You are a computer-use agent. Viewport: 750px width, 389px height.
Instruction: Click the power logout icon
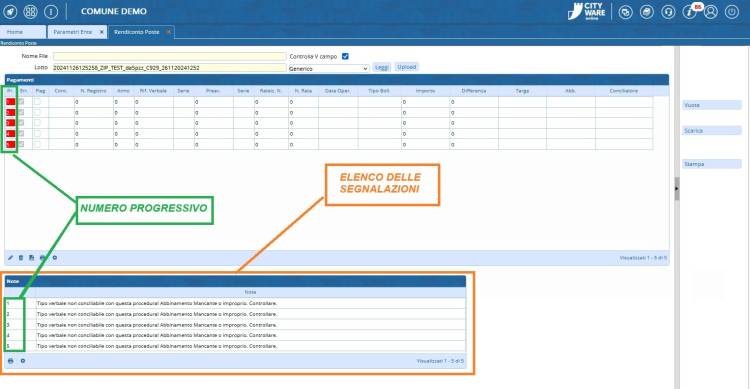pyautogui.click(x=732, y=11)
